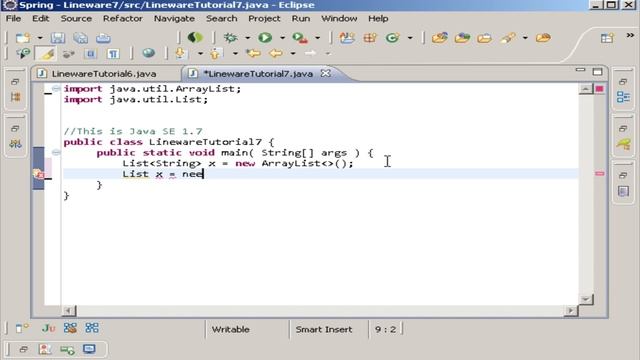Click the Run External Tools icon
The width and height of the screenshot is (640, 360).
tap(300, 38)
